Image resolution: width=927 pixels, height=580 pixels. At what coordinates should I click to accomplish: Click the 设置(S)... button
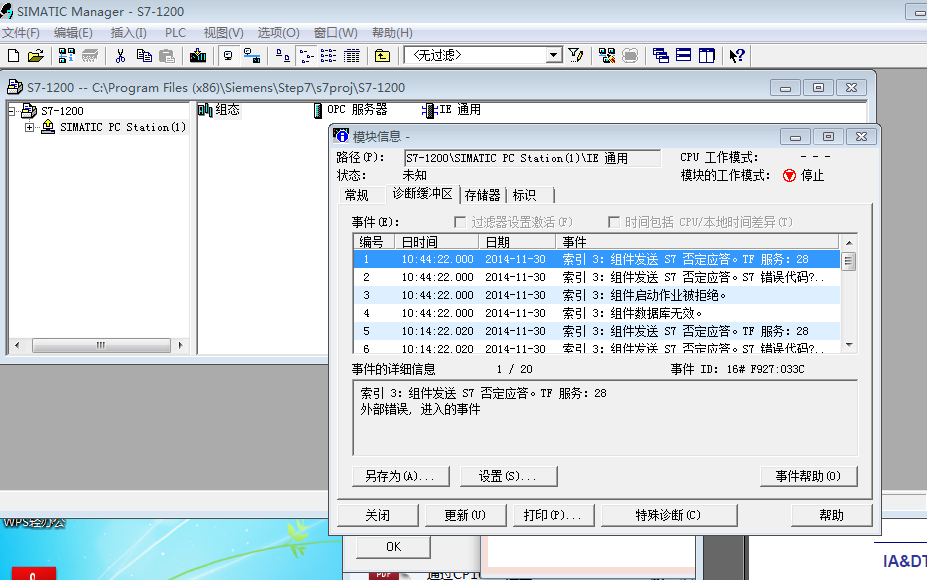coord(508,476)
